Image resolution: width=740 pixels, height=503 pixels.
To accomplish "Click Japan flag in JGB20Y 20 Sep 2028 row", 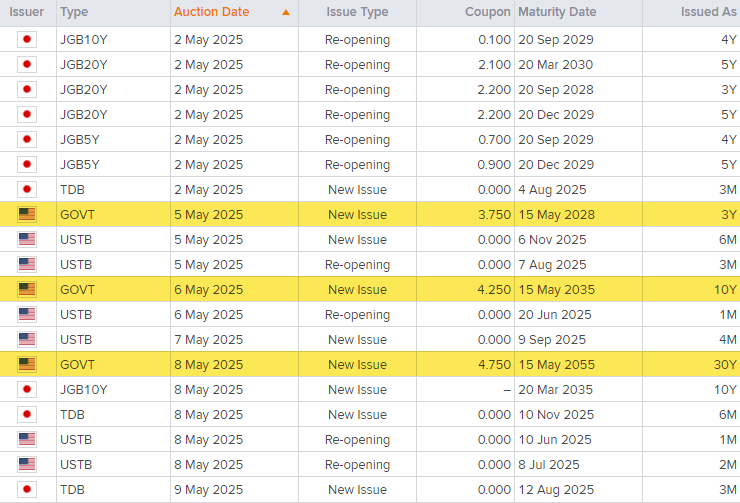I will [27, 89].
